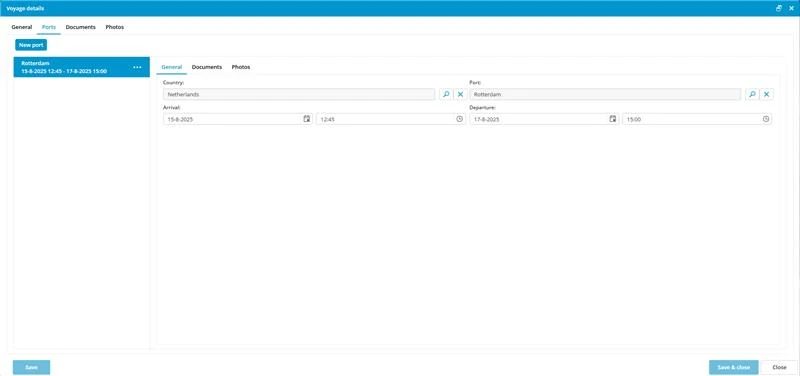Open the top-level Documents tab
Image resolution: width=800 pixels, height=376 pixels.
pyautogui.click(x=81, y=27)
